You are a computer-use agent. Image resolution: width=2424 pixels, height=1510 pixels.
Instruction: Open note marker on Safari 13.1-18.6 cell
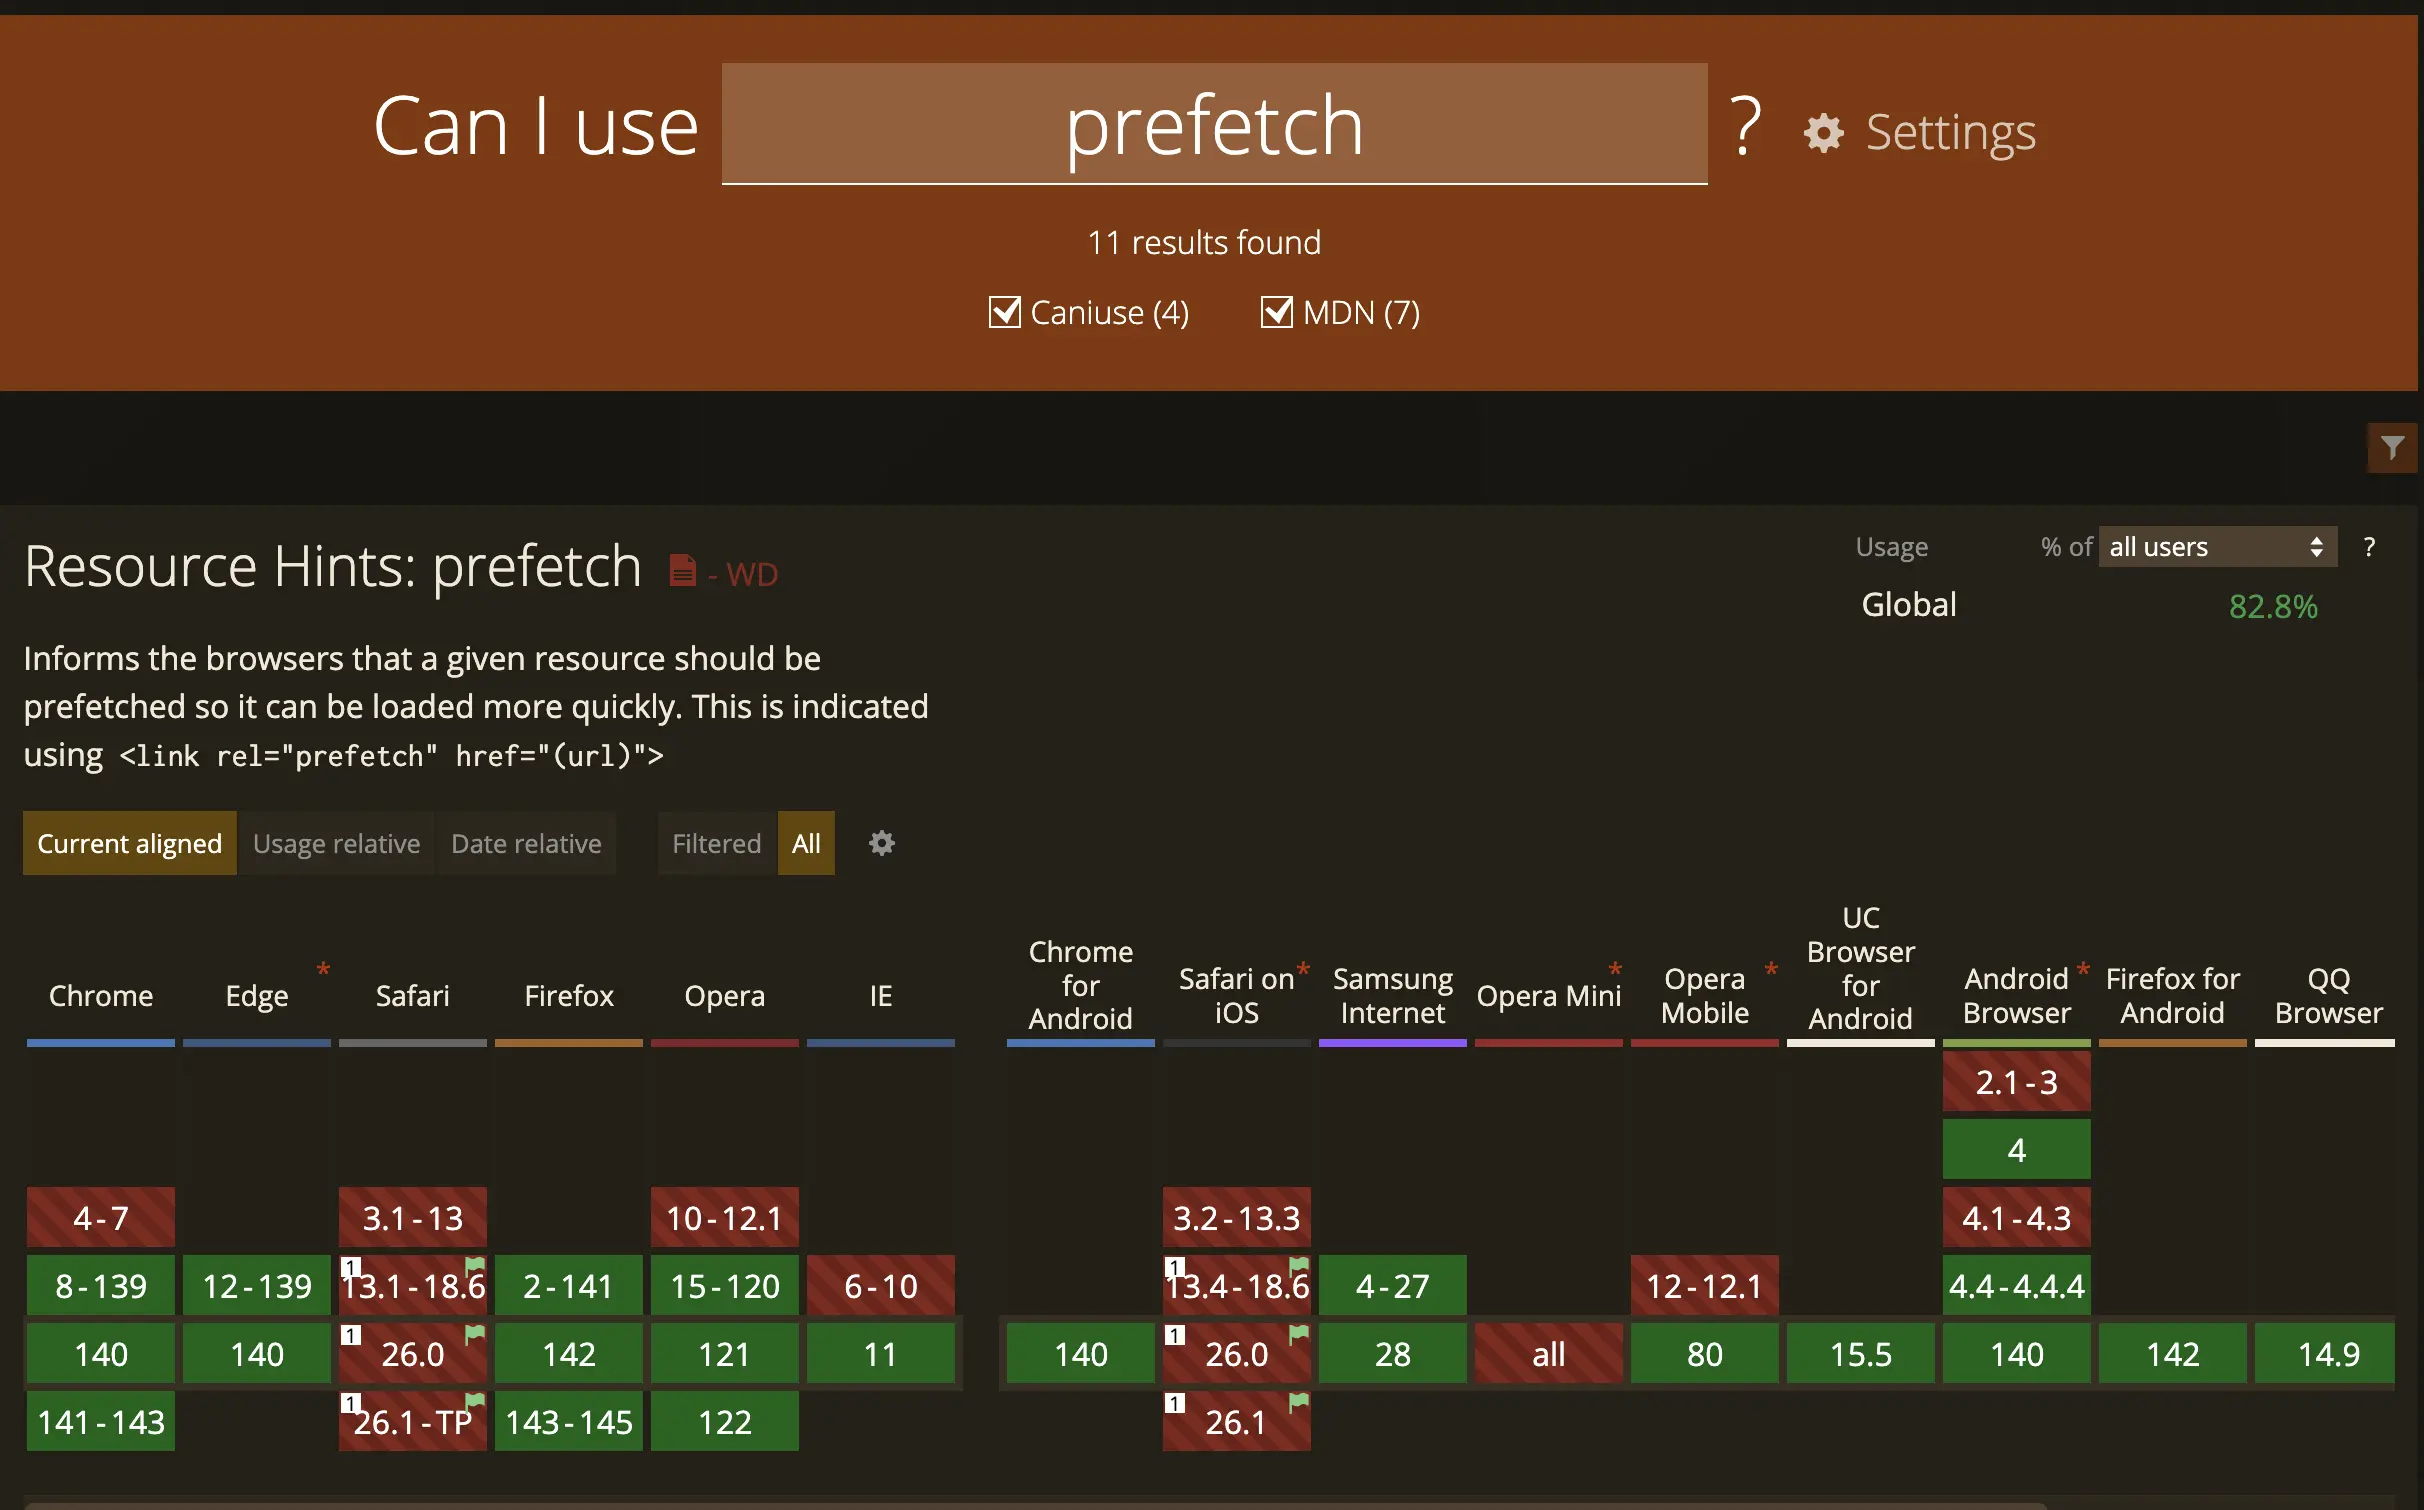click(352, 1266)
